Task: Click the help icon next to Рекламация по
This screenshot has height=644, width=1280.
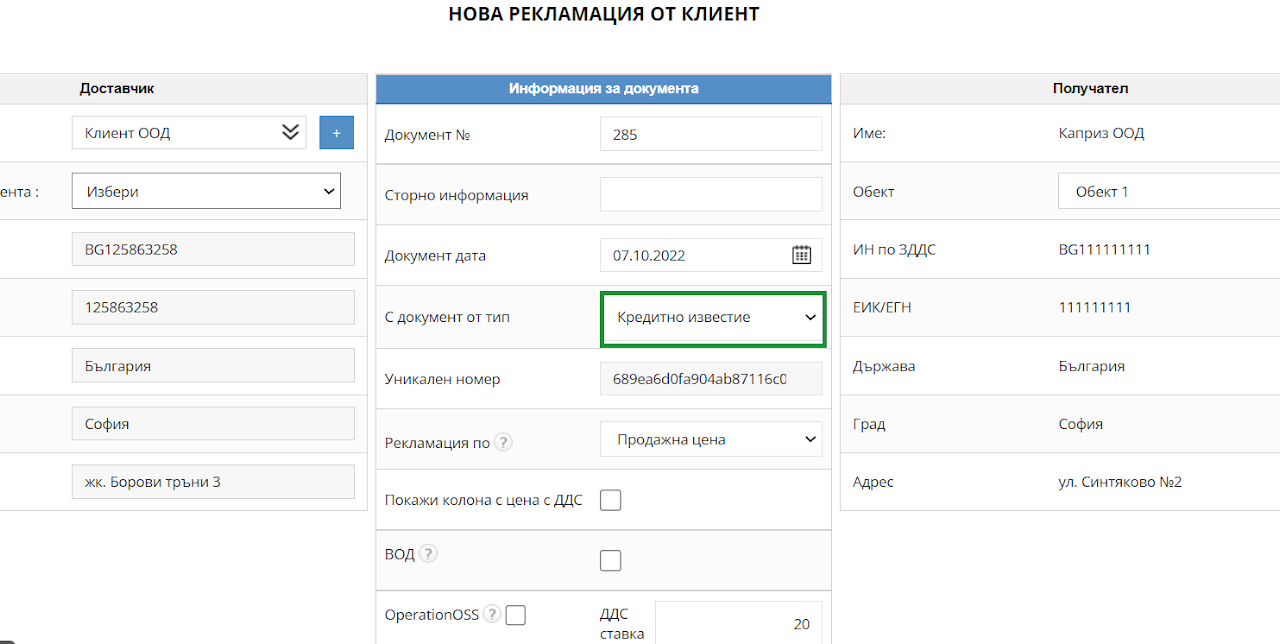Action: [503, 442]
